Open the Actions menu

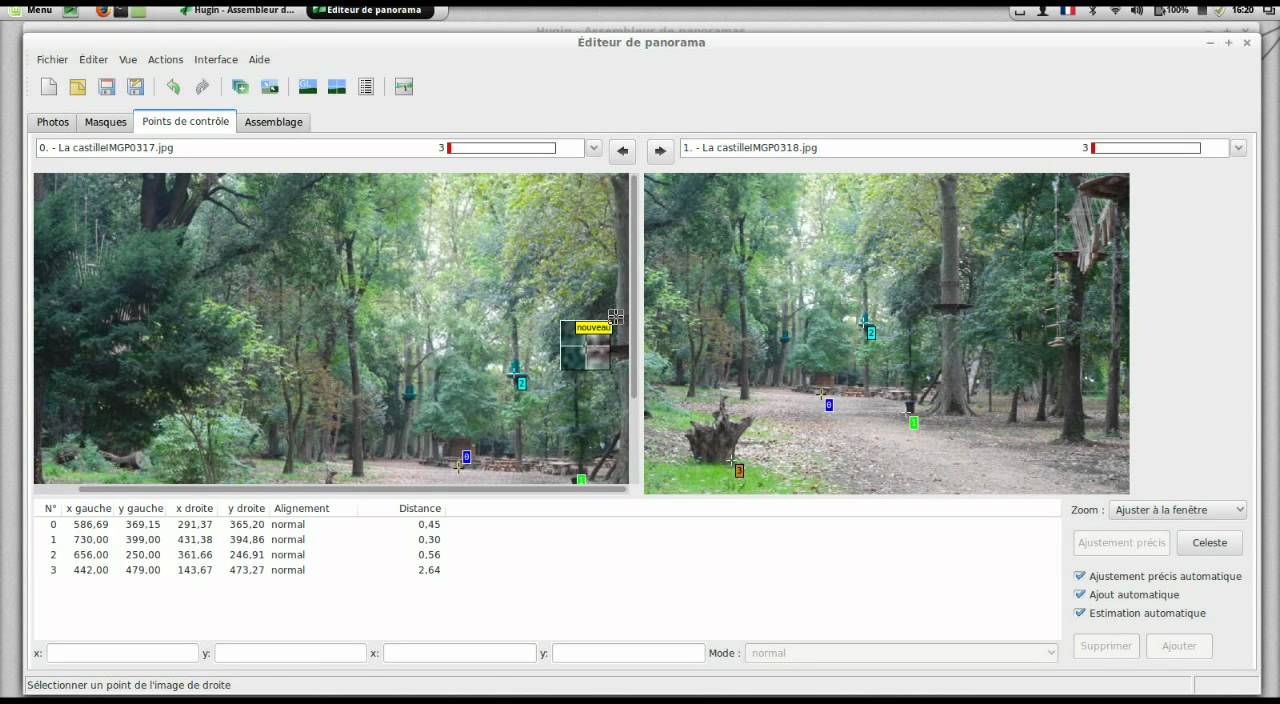point(166,60)
